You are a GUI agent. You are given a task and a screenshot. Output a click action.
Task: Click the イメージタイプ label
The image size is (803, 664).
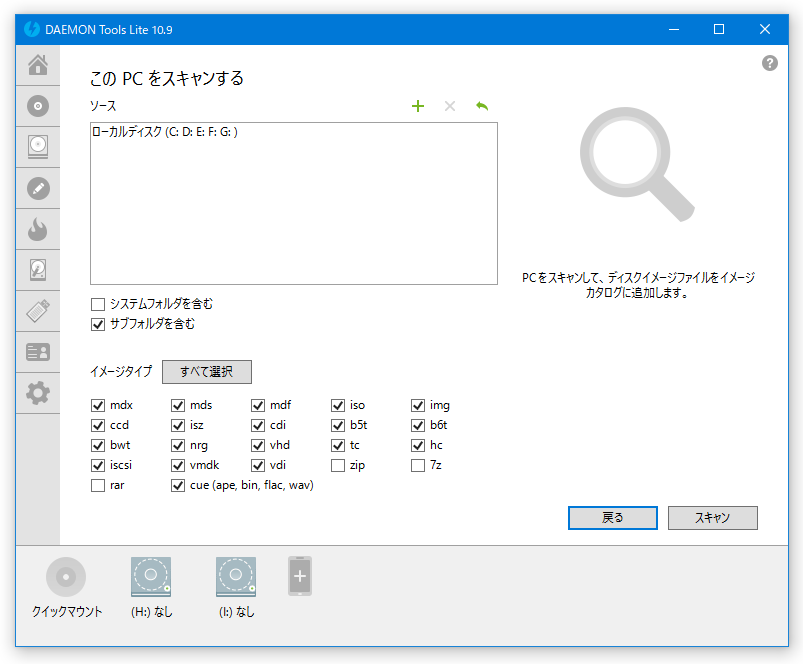tap(121, 371)
